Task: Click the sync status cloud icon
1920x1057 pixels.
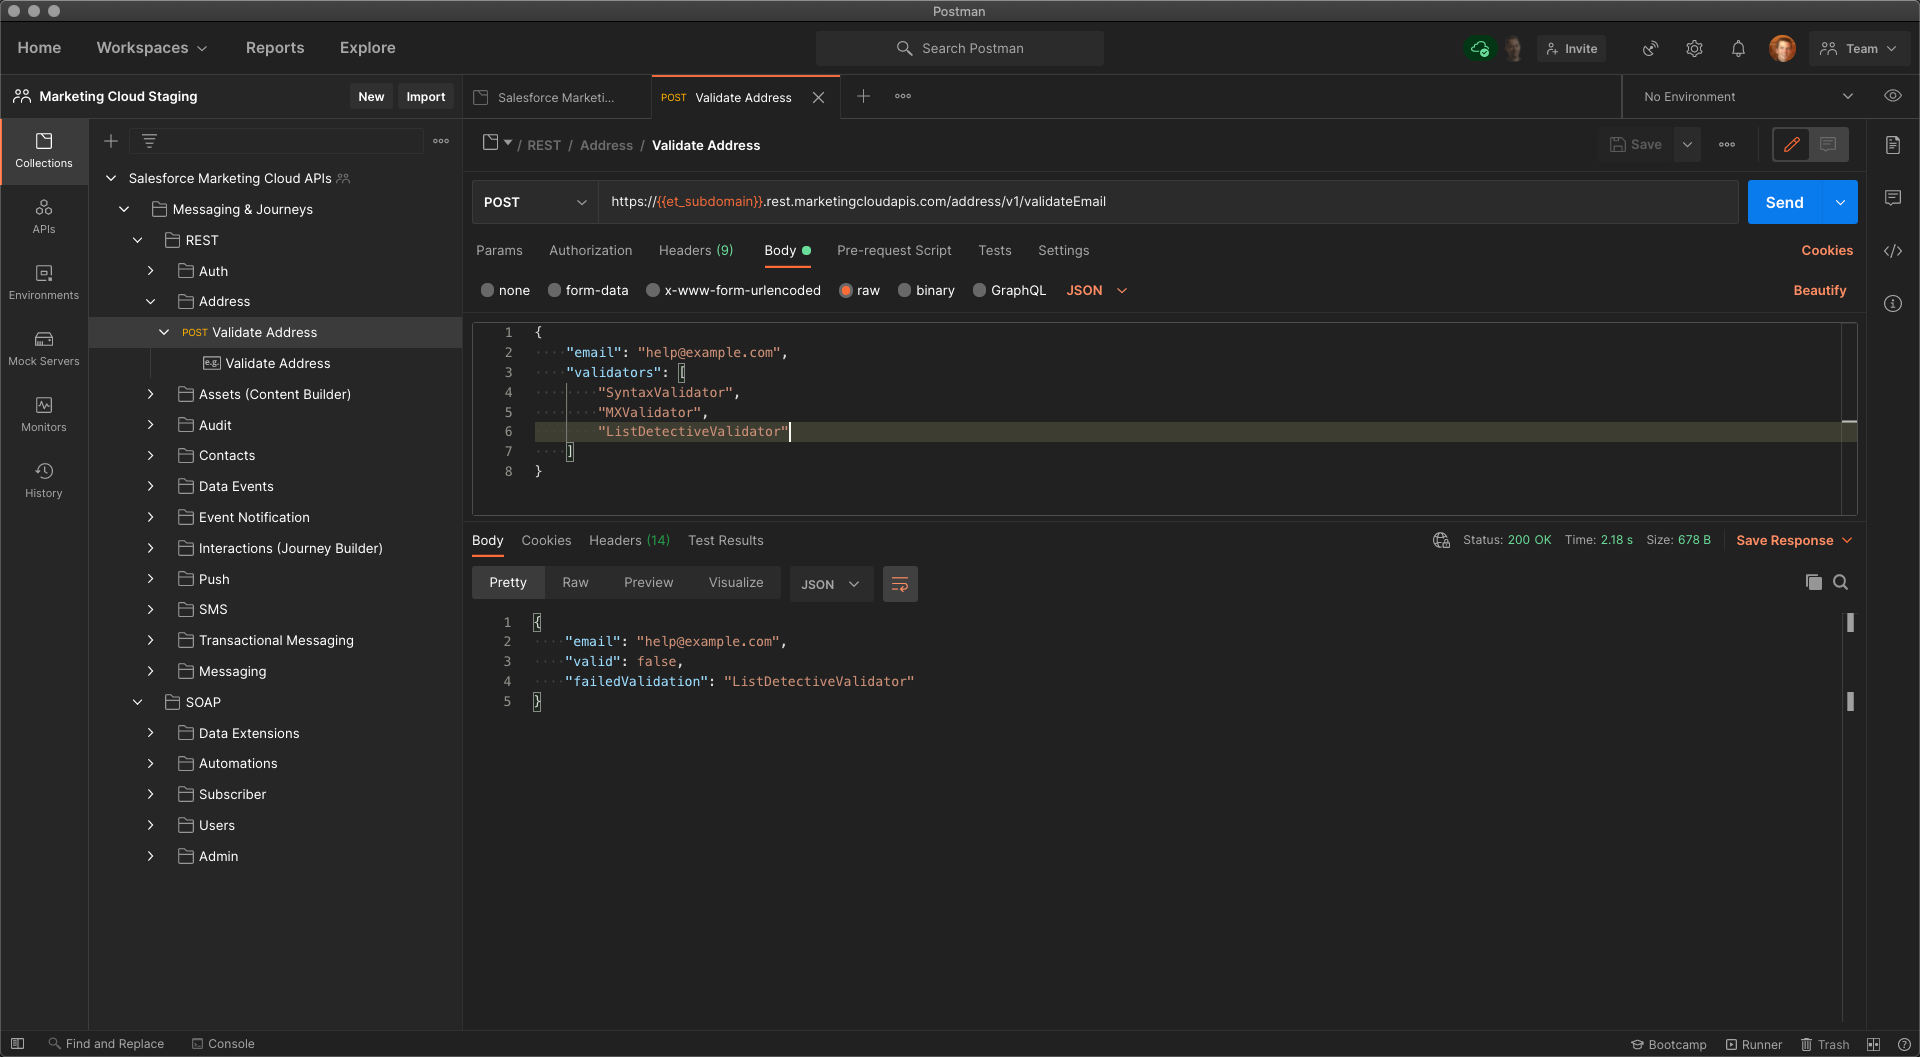Action: 1480,48
